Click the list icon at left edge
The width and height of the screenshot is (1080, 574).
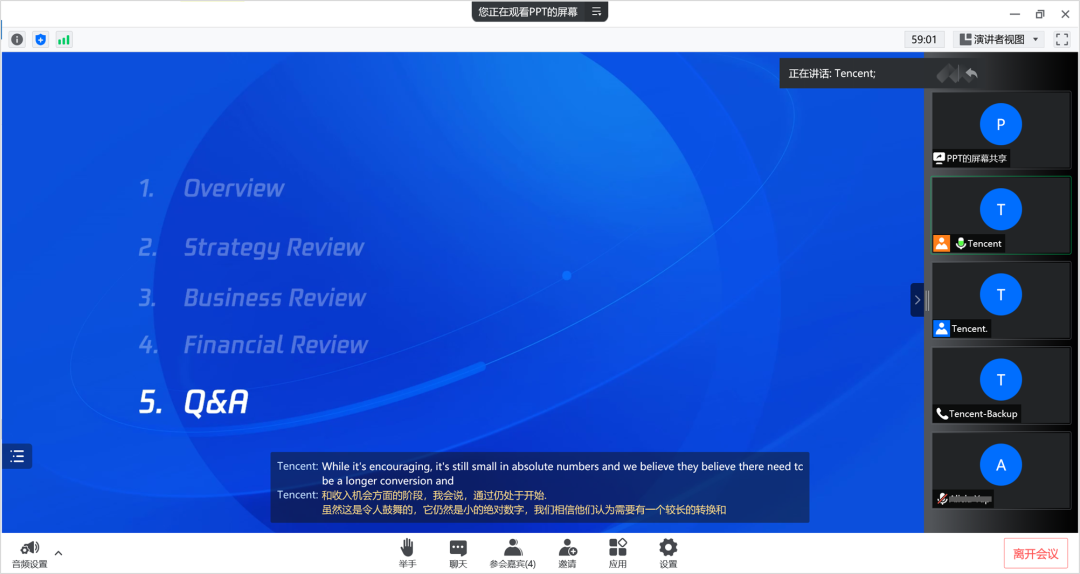pos(17,456)
